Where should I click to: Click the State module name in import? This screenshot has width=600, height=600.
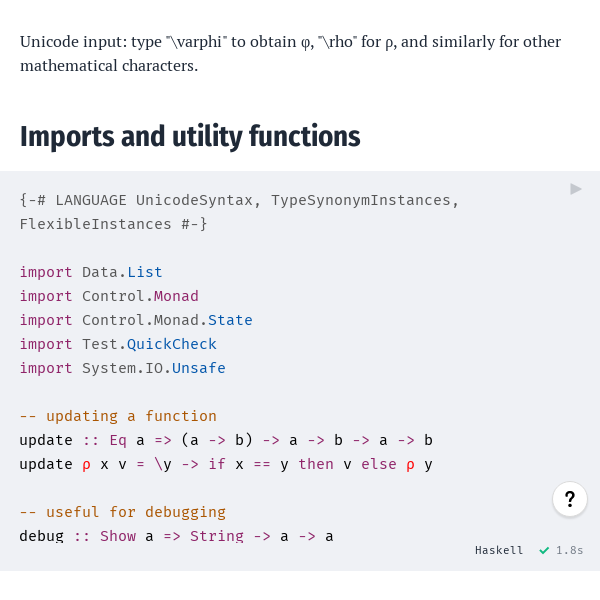click(x=230, y=320)
